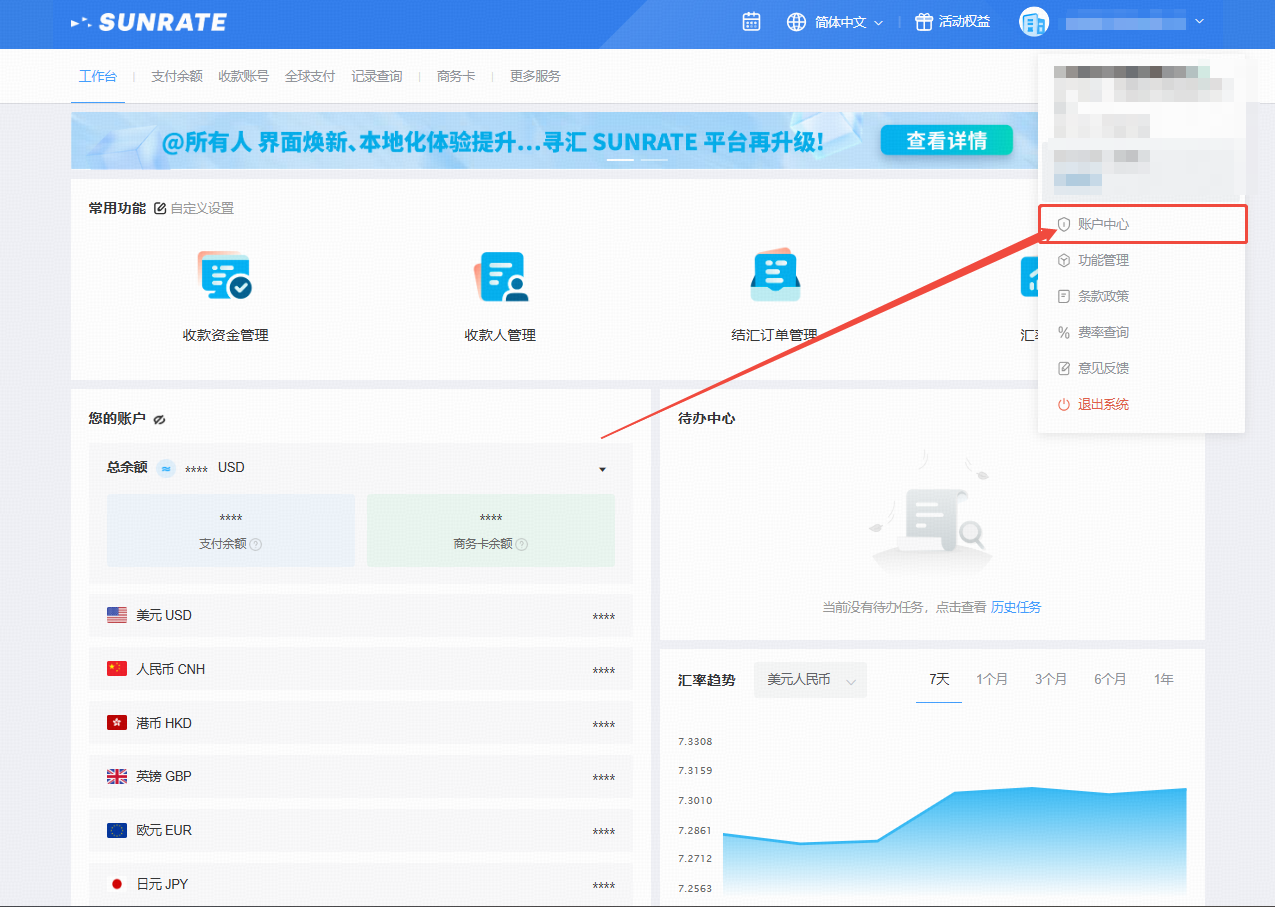Viewport: 1275px width, 907px height.
Task: Toggle balance visibility eye next to 您的账户
Action: click(x=160, y=419)
